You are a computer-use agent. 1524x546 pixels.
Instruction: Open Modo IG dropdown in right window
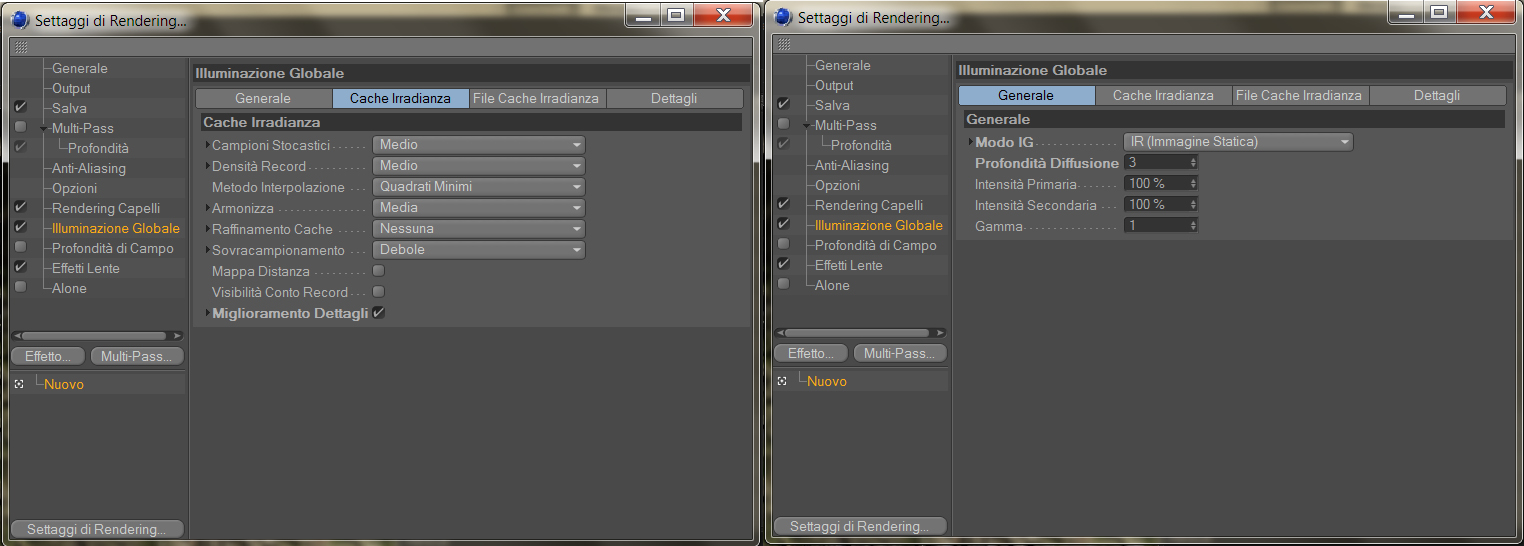pos(1238,142)
